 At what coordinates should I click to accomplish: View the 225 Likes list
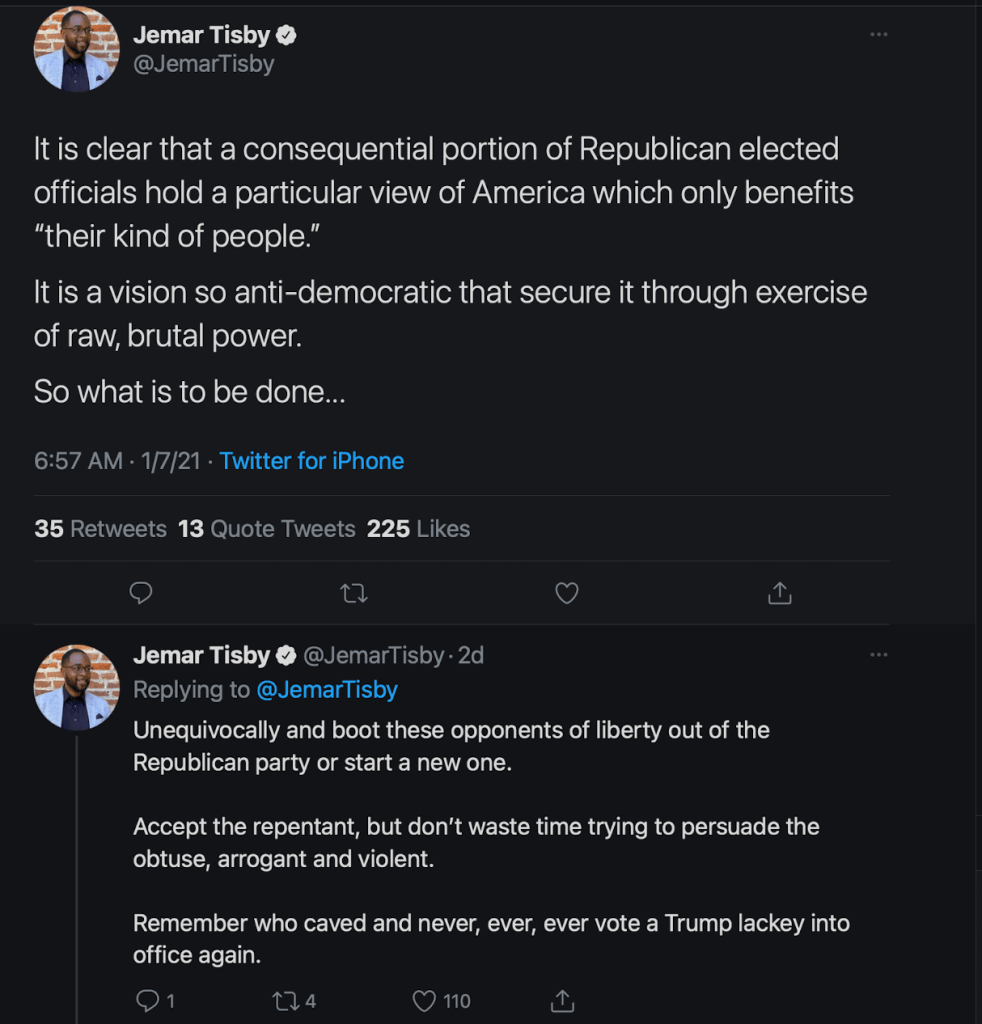[418, 529]
